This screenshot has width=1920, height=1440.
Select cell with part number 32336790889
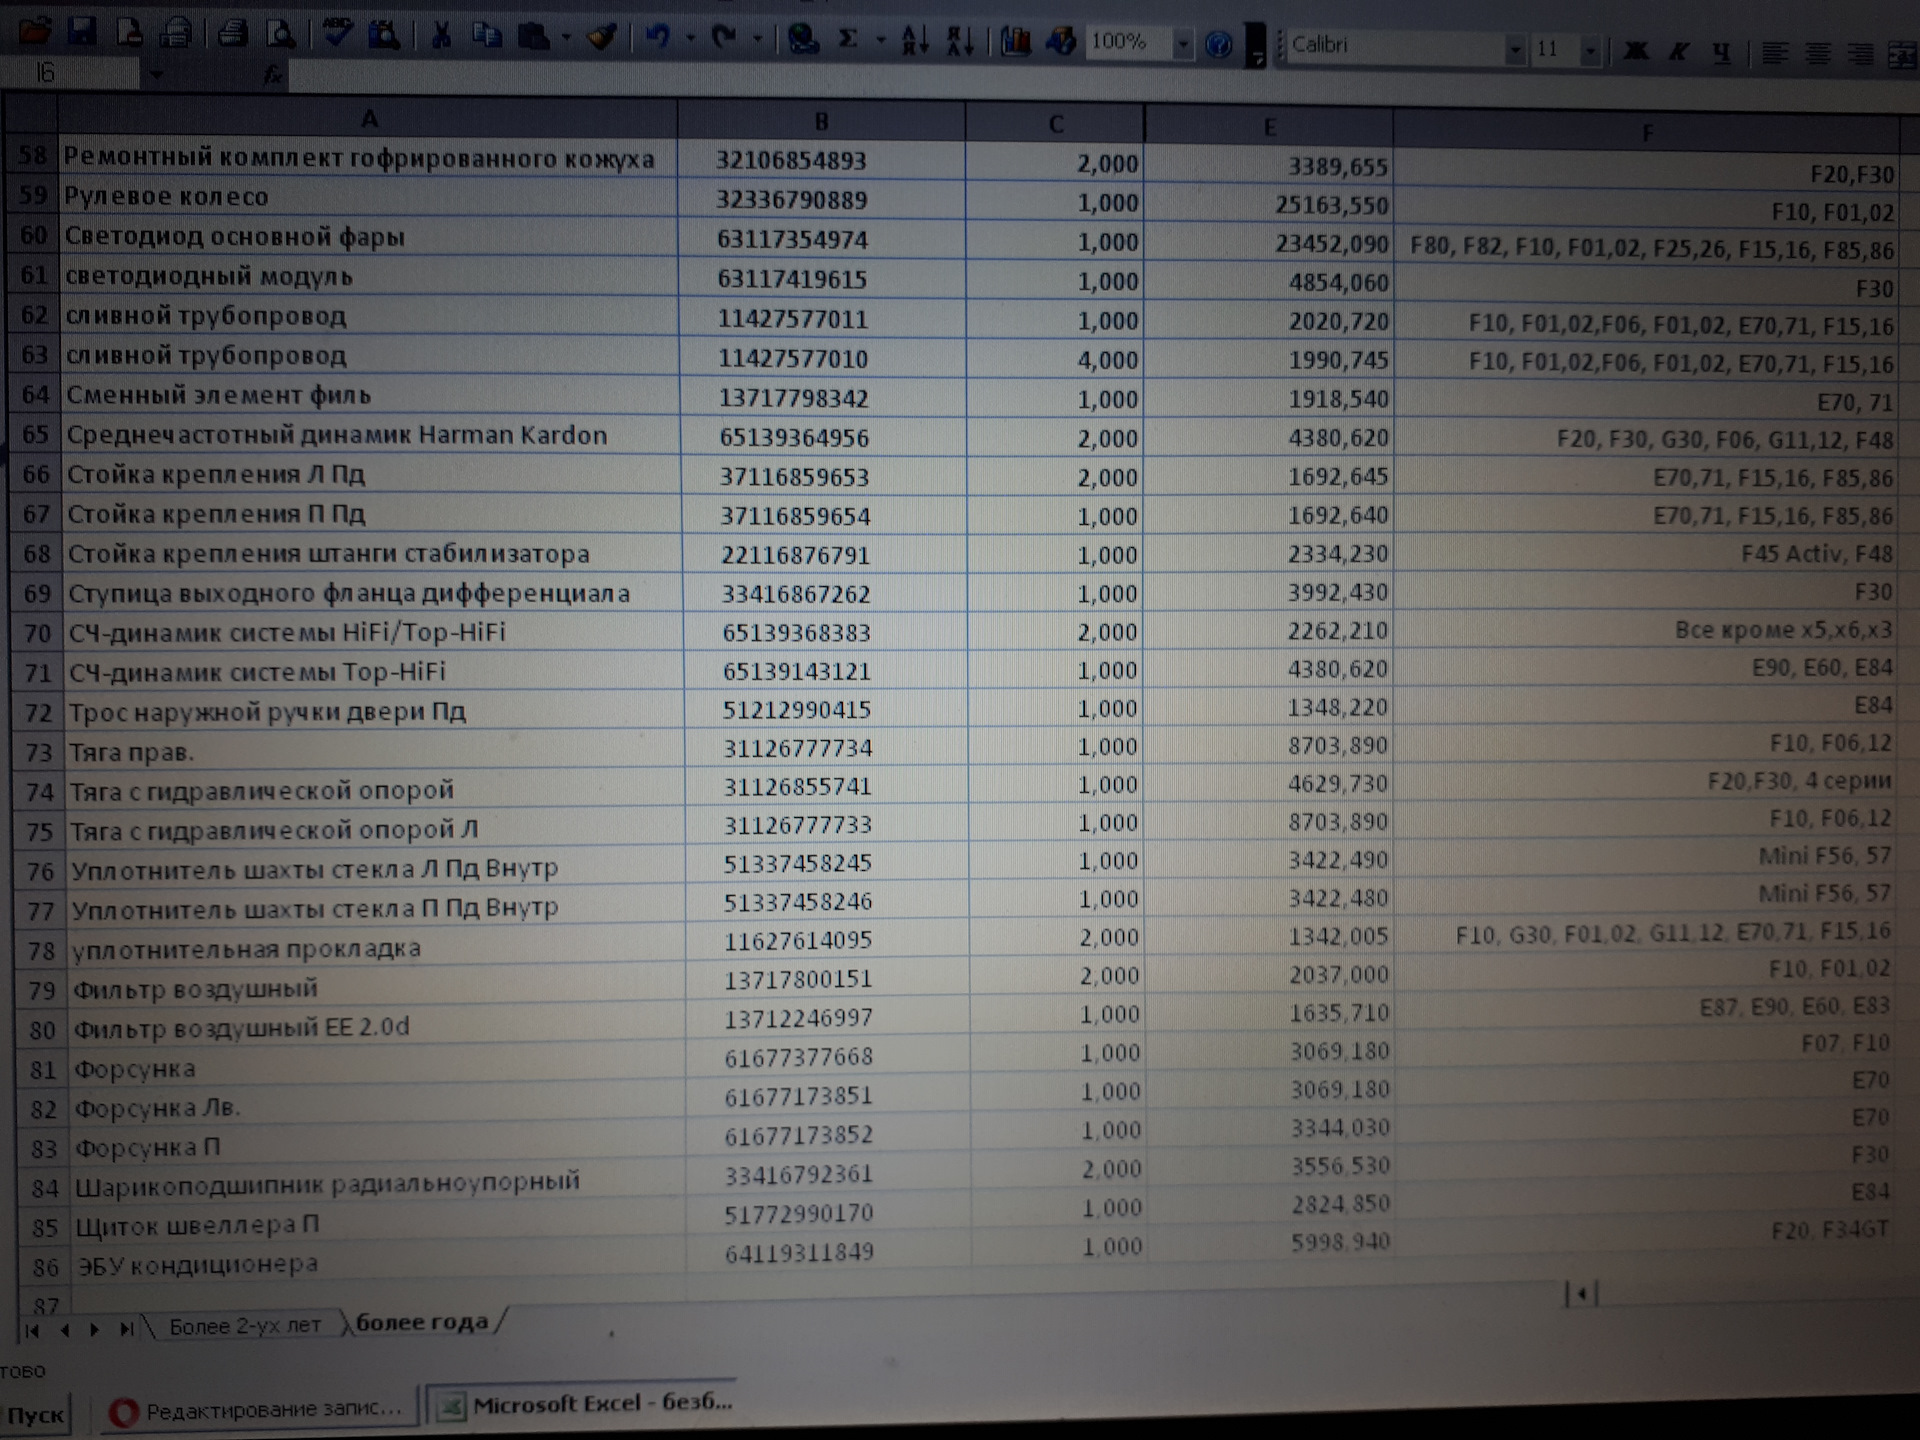(791, 200)
